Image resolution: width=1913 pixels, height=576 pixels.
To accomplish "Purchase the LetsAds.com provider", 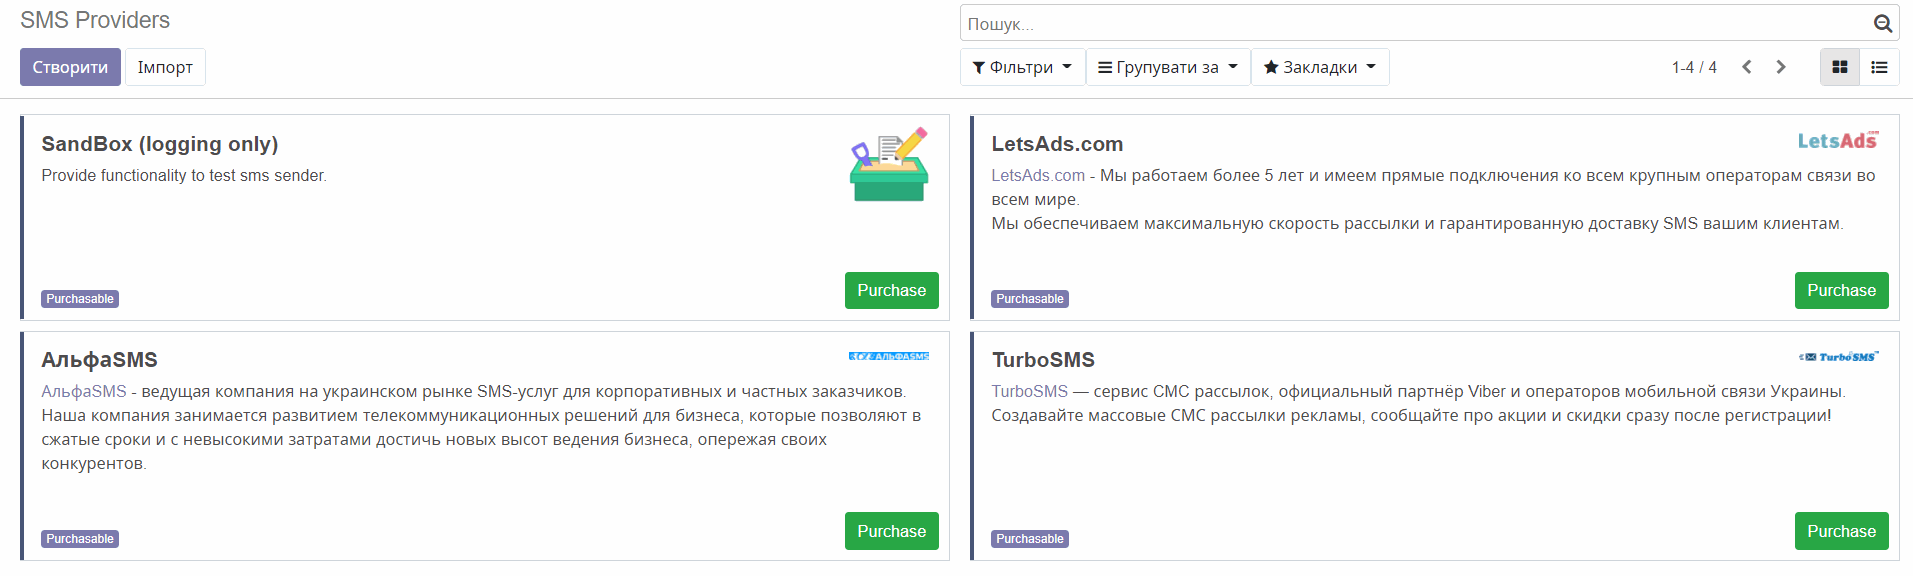I will click(1841, 290).
